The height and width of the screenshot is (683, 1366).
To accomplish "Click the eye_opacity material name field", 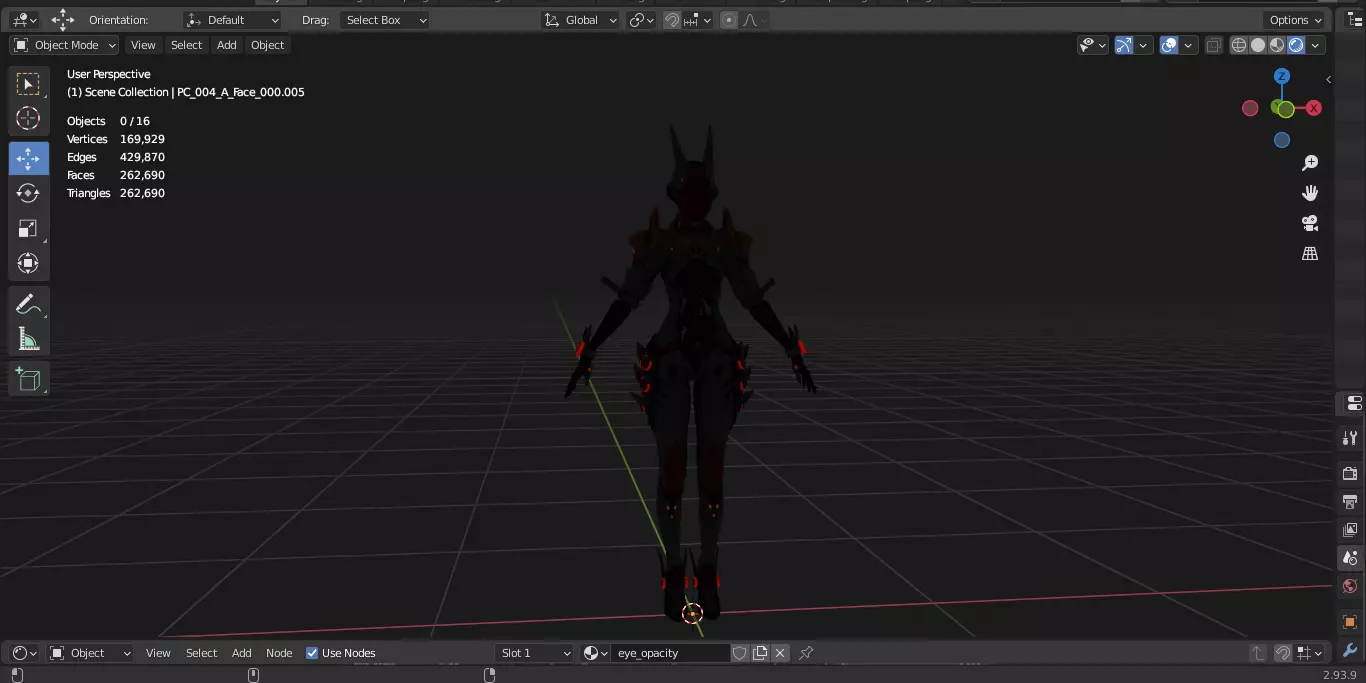I will 670,653.
